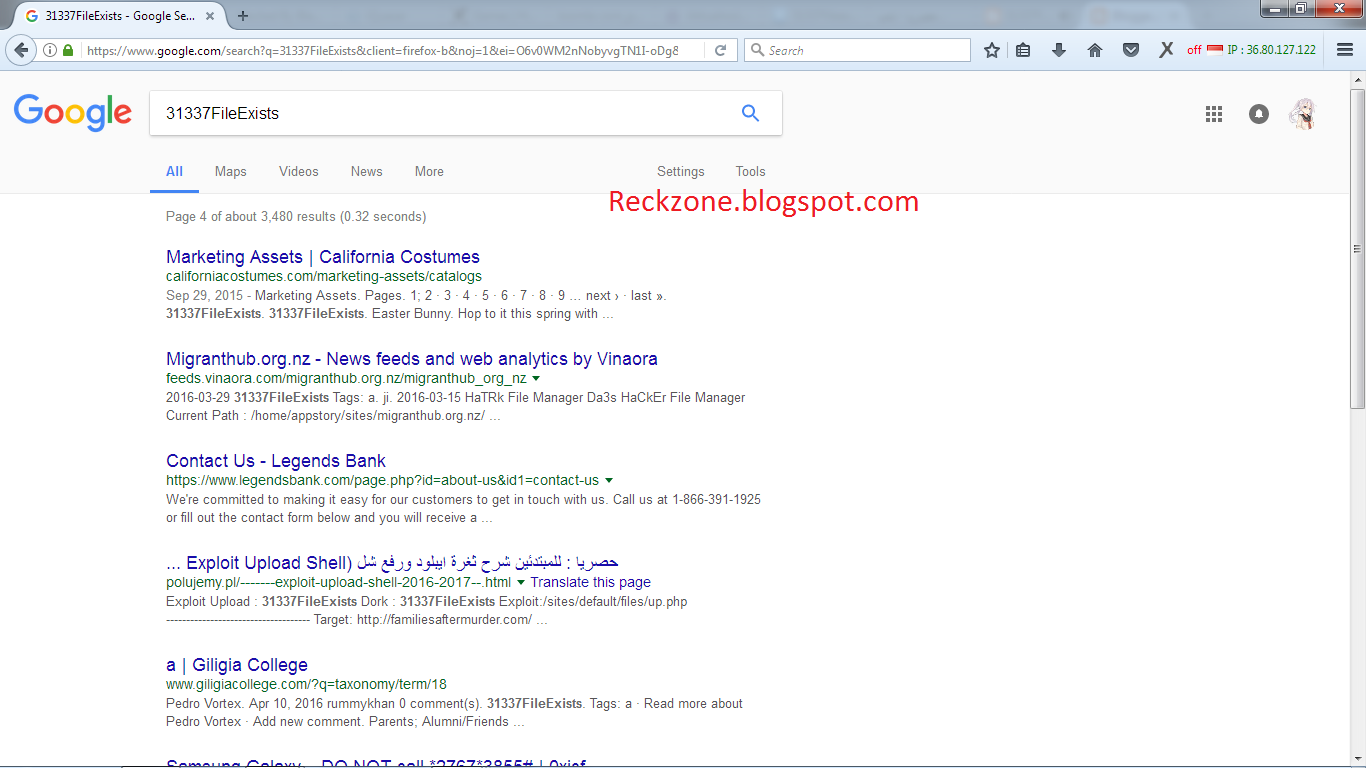This screenshot has height=768, width=1366.
Task: Switch to News results
Action: [367, 171]
